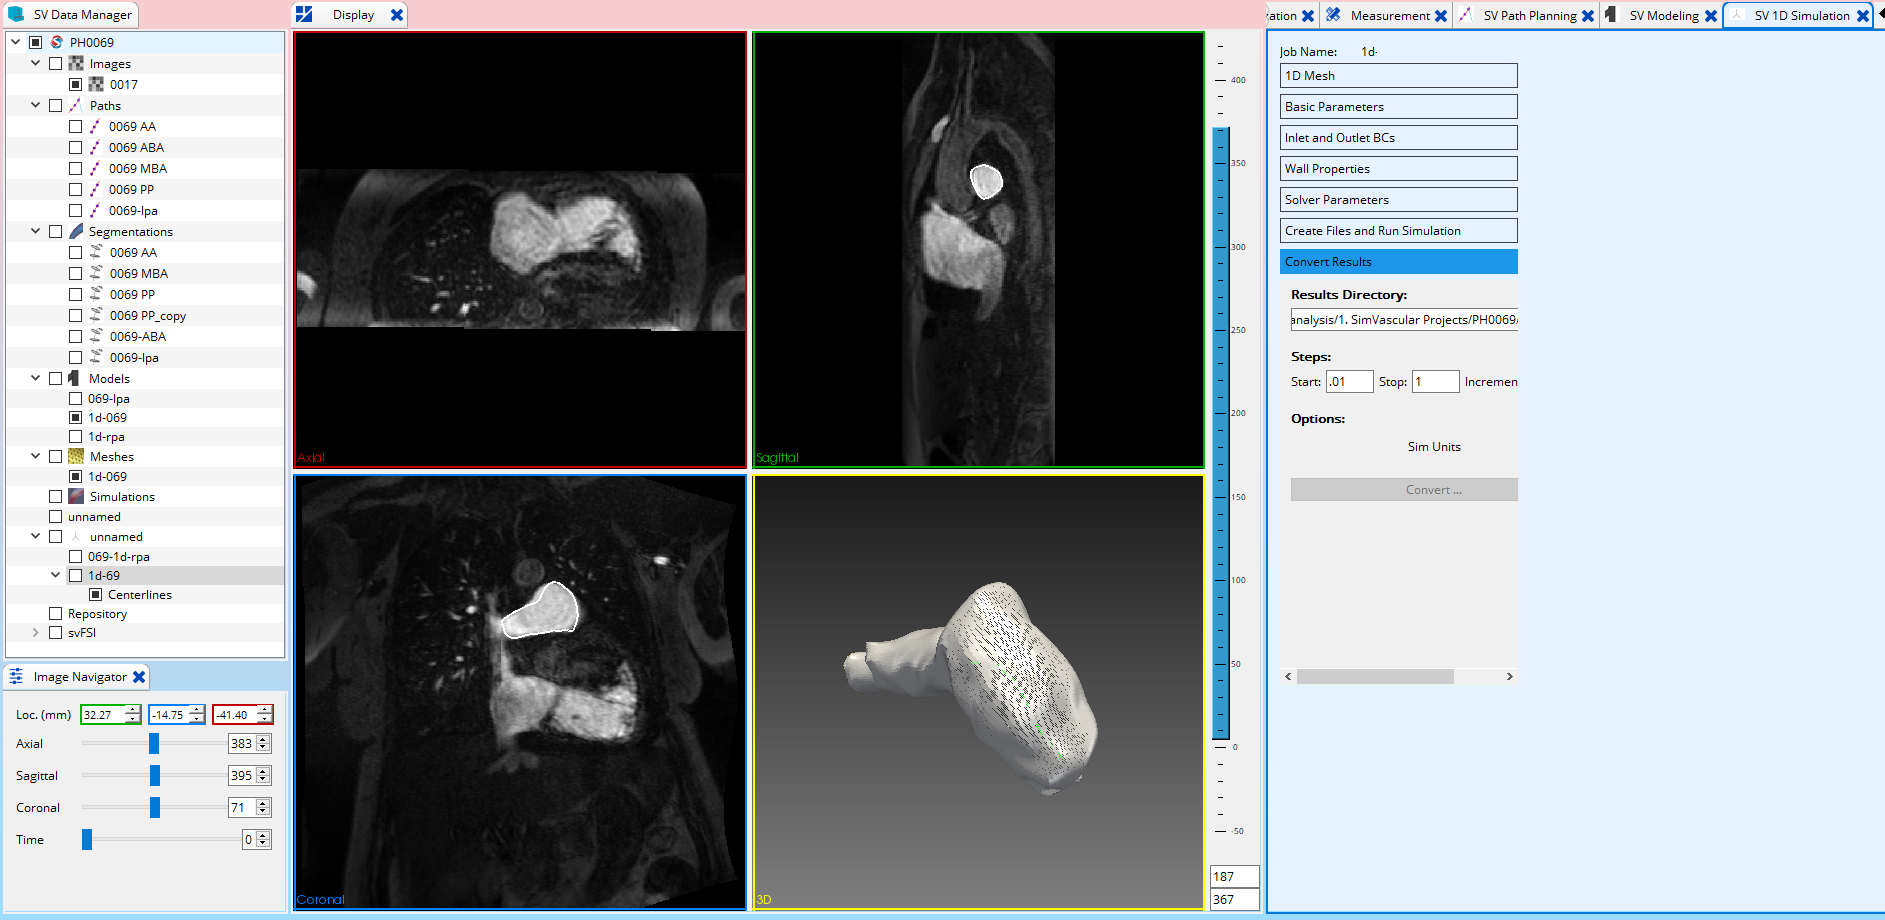Screen dimensions: 1885x920
Task: Expand the svFSI tree node
Action: coord(36,632)
